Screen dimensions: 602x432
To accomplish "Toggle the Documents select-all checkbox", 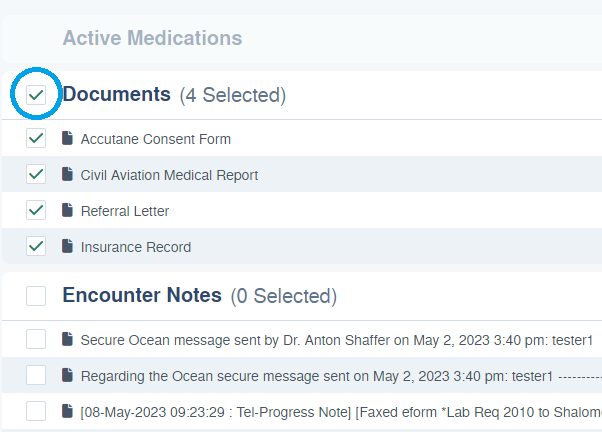I will click(37, 95).
